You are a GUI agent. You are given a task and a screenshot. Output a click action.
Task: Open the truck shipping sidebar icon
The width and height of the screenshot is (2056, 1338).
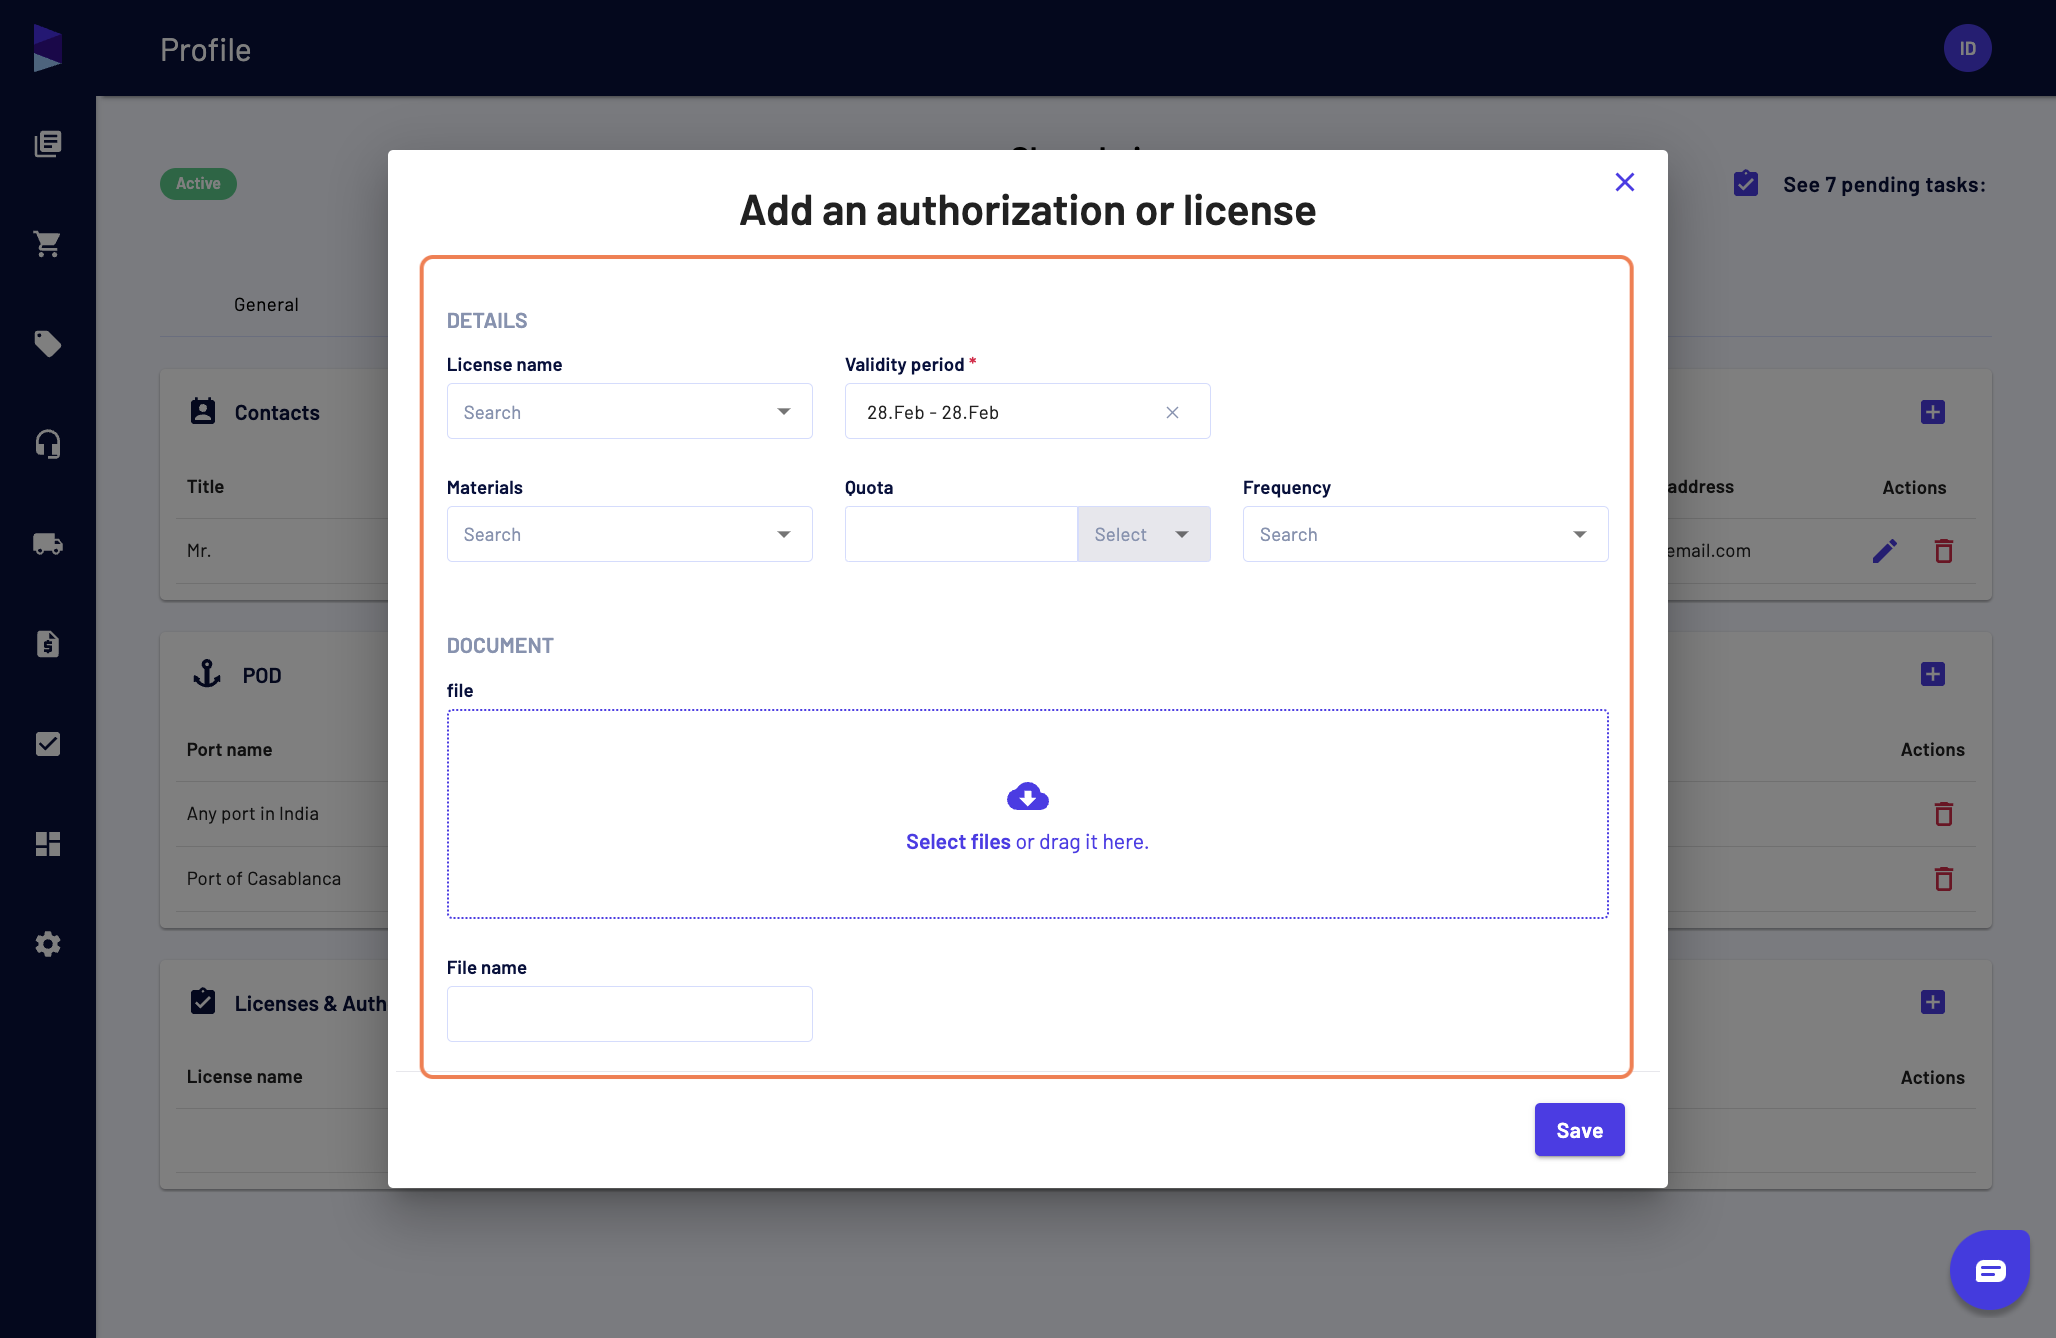(47, 544)
